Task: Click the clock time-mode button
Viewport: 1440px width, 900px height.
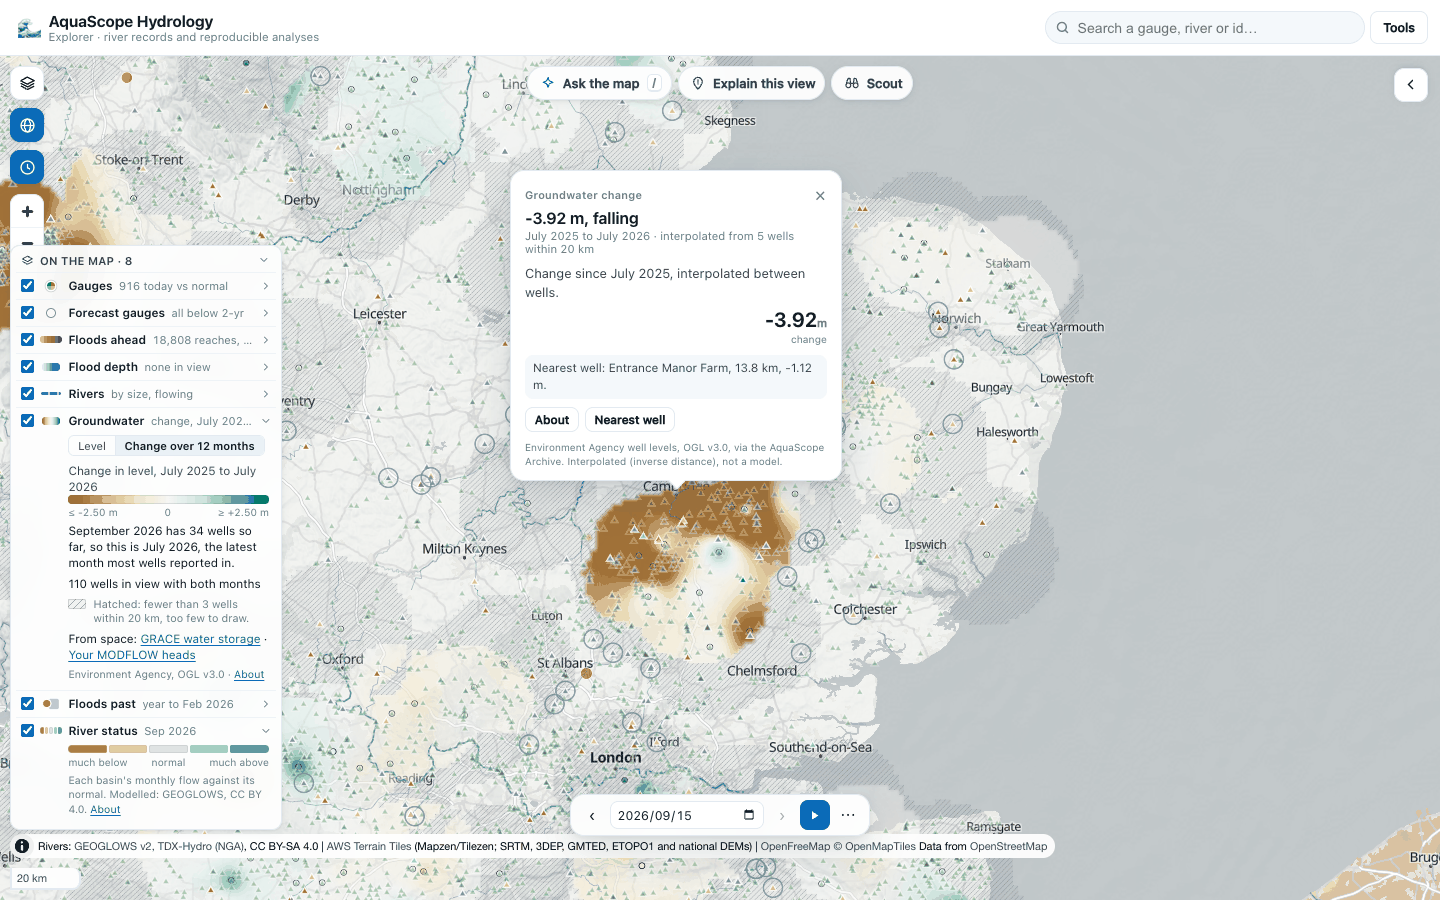Action: [x=27, y=167]
